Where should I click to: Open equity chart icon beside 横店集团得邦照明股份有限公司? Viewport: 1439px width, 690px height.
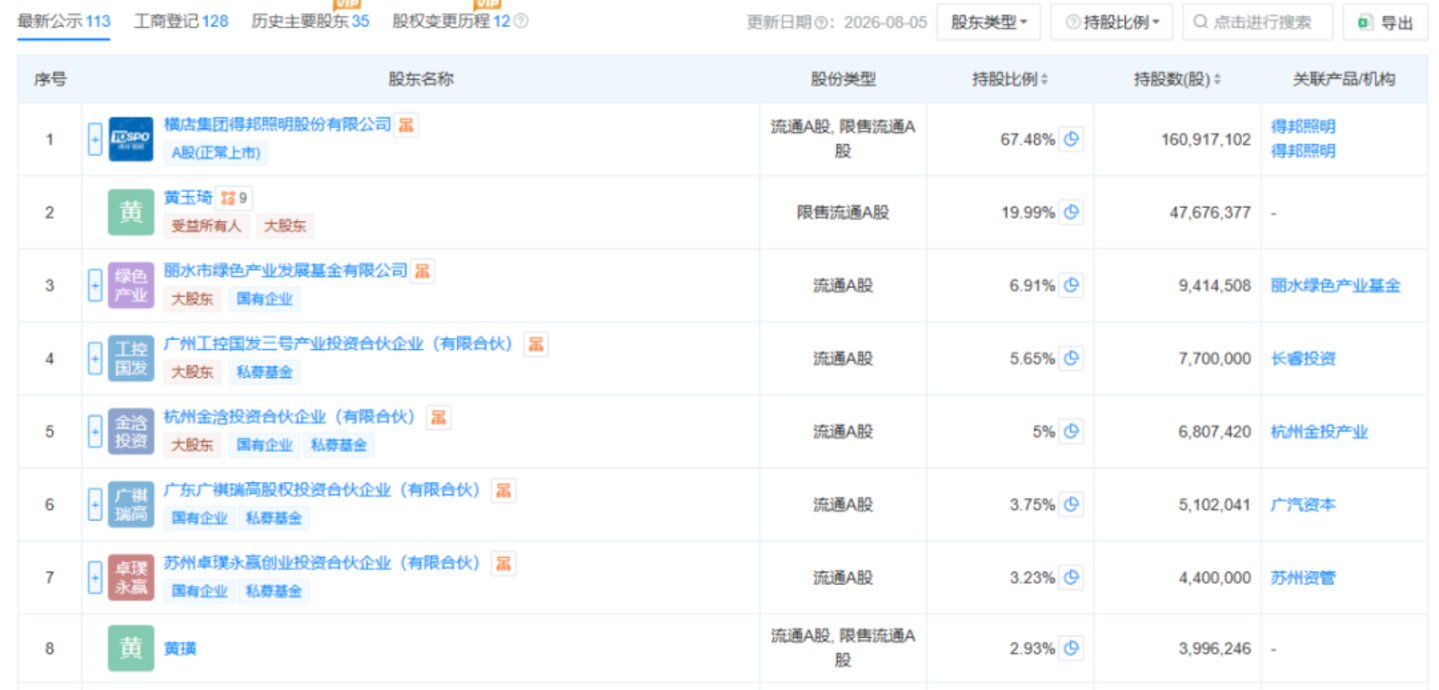point(406,125)
